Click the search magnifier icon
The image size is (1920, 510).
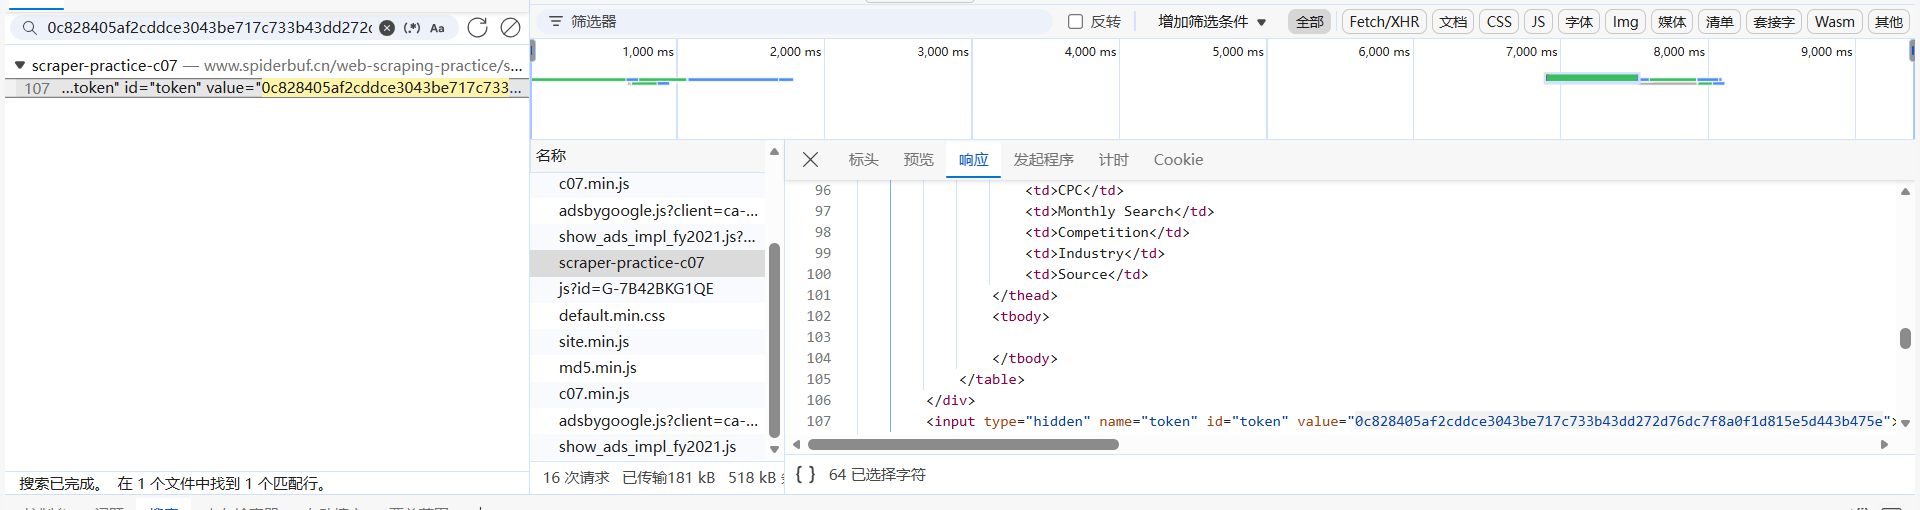(x=30, y=28)
